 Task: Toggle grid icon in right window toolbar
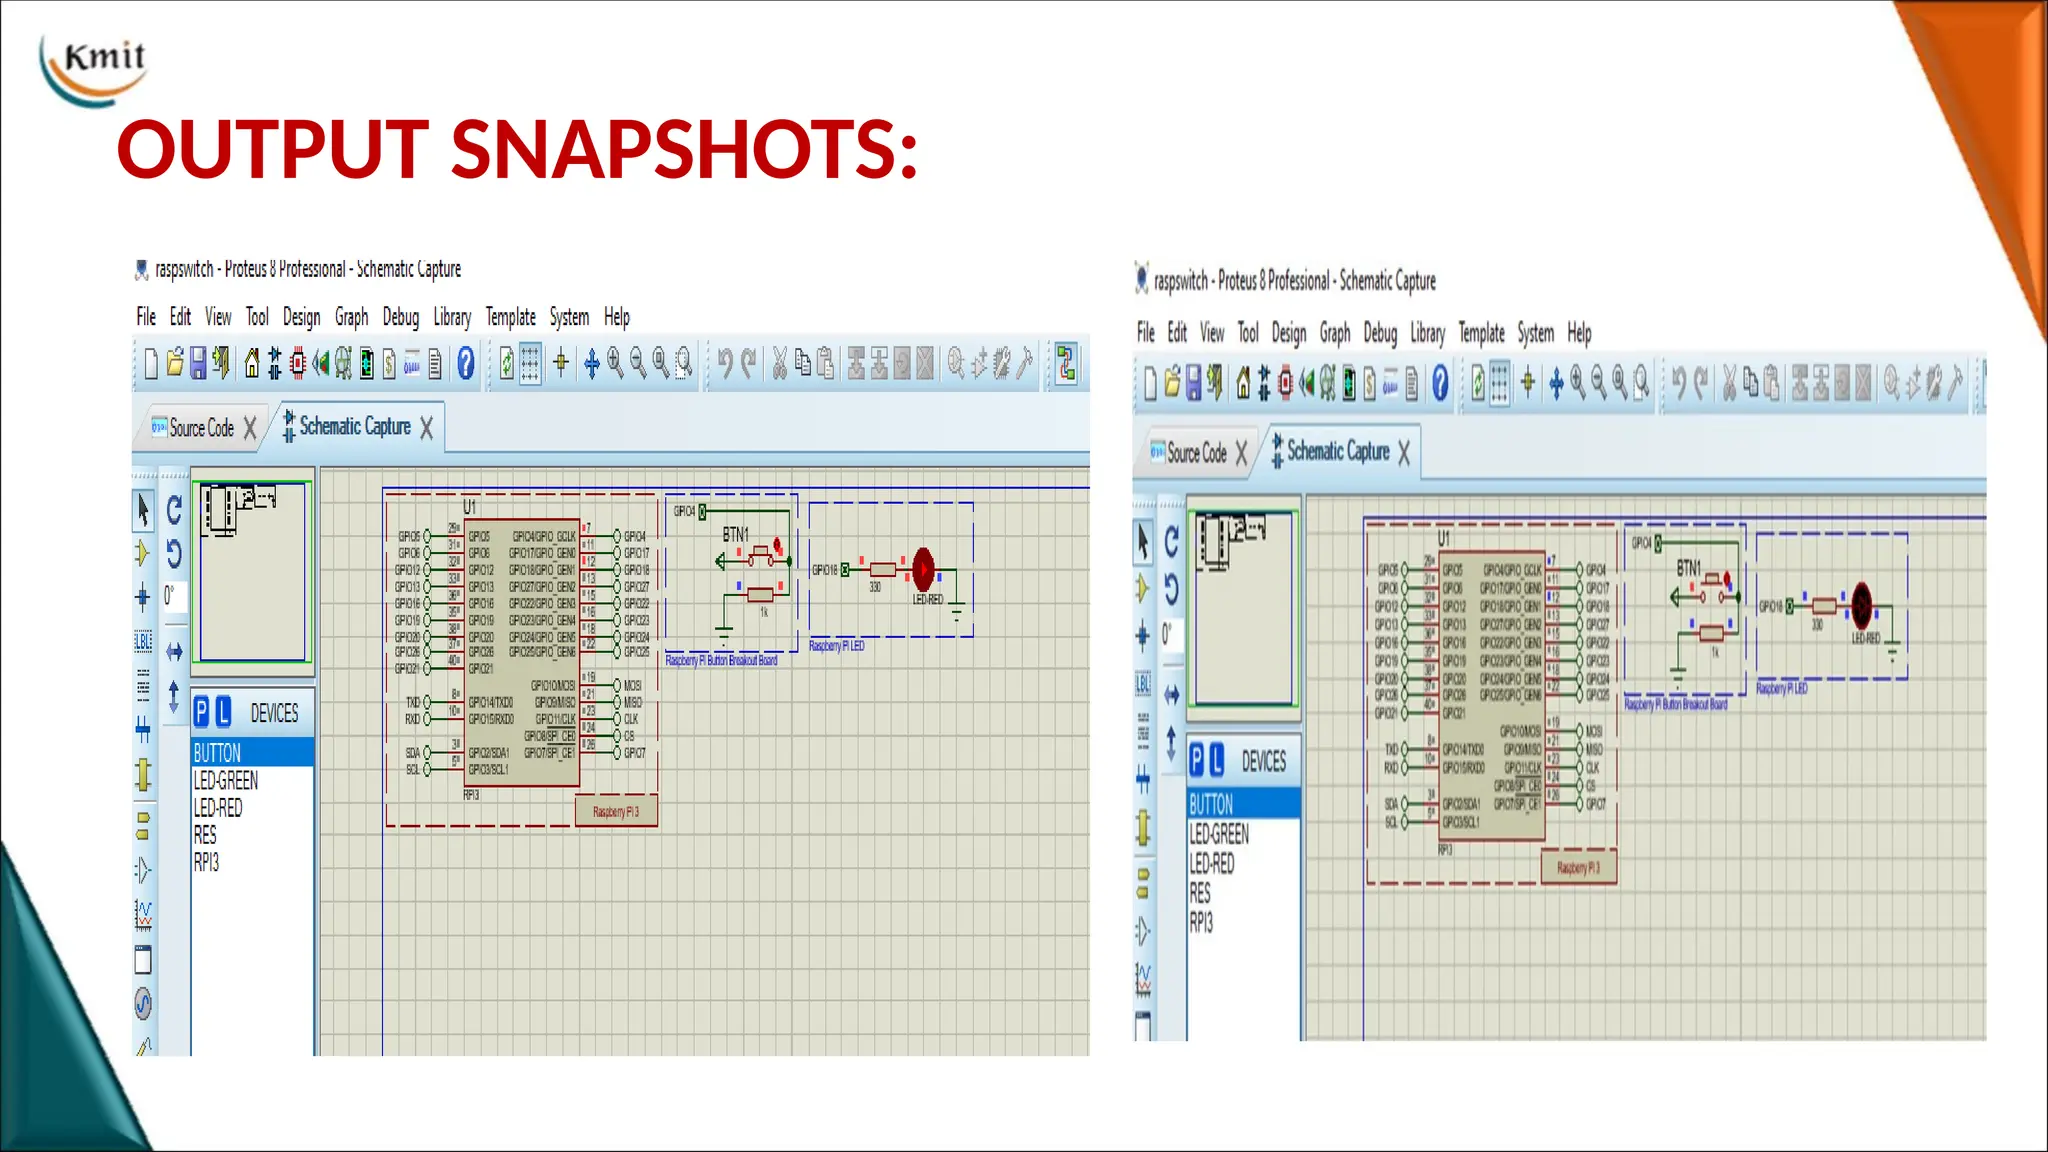[1500, 383]
